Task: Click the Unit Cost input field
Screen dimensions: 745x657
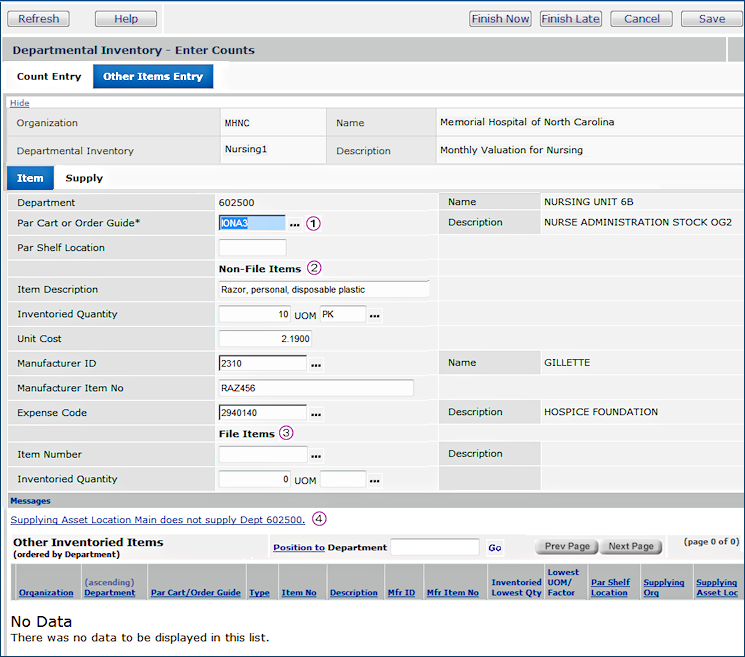Action: pos(264,339)
